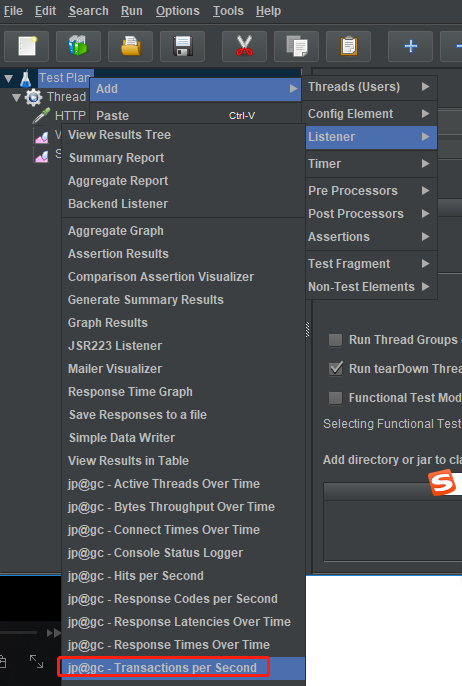The height and width of the screenshot is (686, 462).
Task: Add Graph Results listener
Action: 183,322
